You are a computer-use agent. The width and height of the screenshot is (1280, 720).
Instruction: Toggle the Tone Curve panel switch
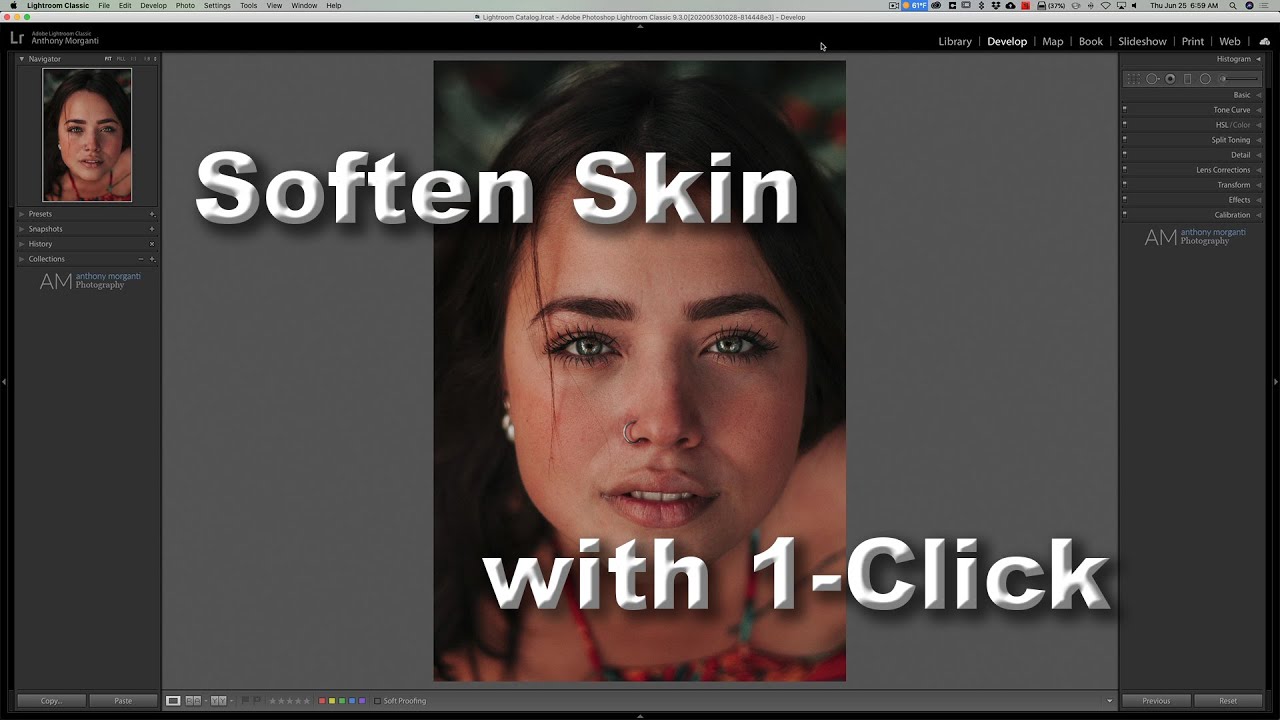(1125, 110)
